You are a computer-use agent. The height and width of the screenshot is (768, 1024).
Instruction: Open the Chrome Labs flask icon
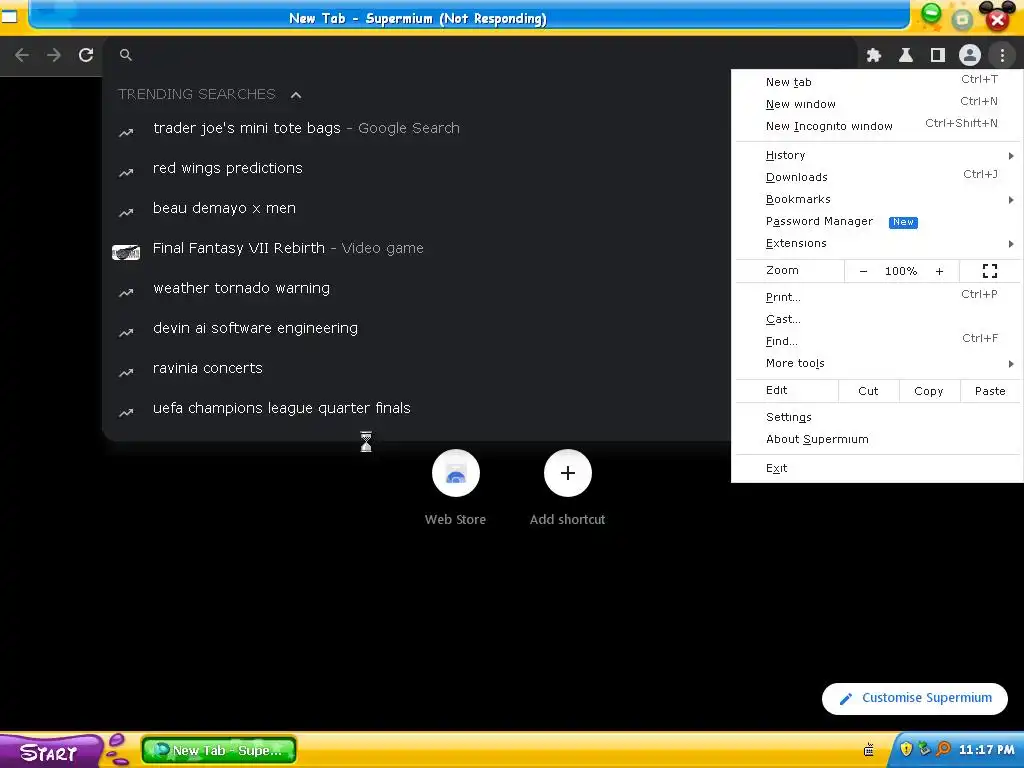pyautogui.click(x=906, y=56)
